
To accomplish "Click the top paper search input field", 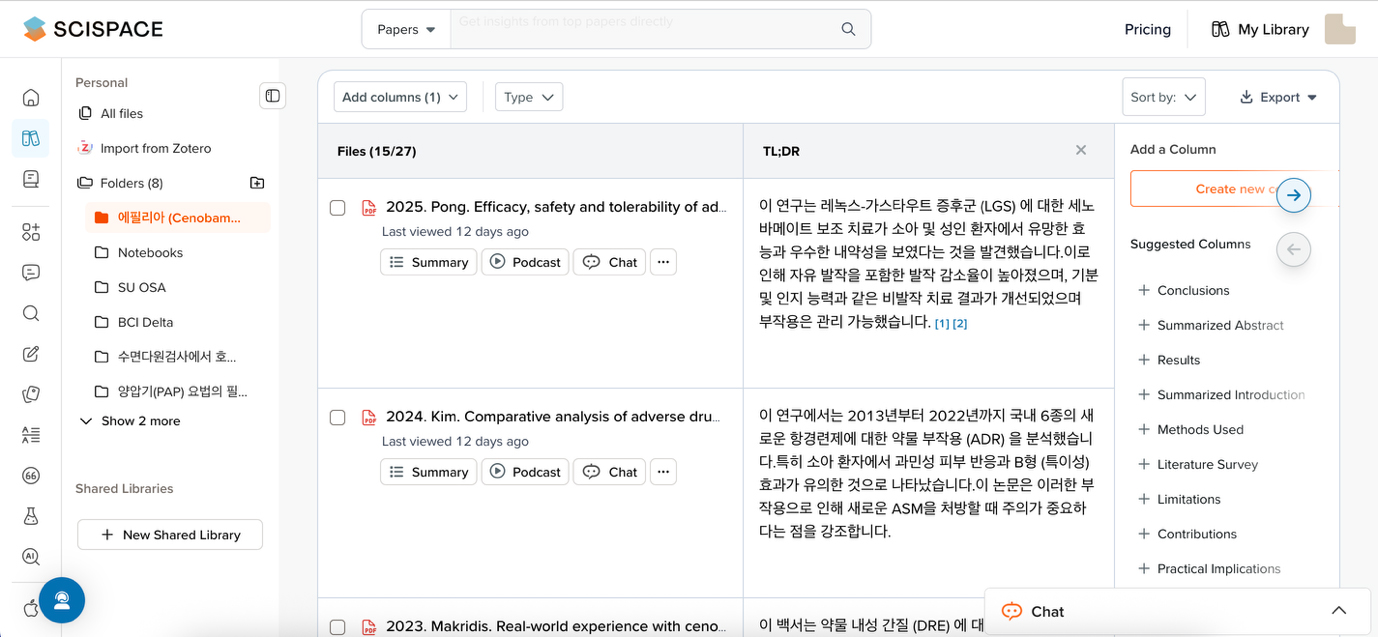I will (640, 29).
